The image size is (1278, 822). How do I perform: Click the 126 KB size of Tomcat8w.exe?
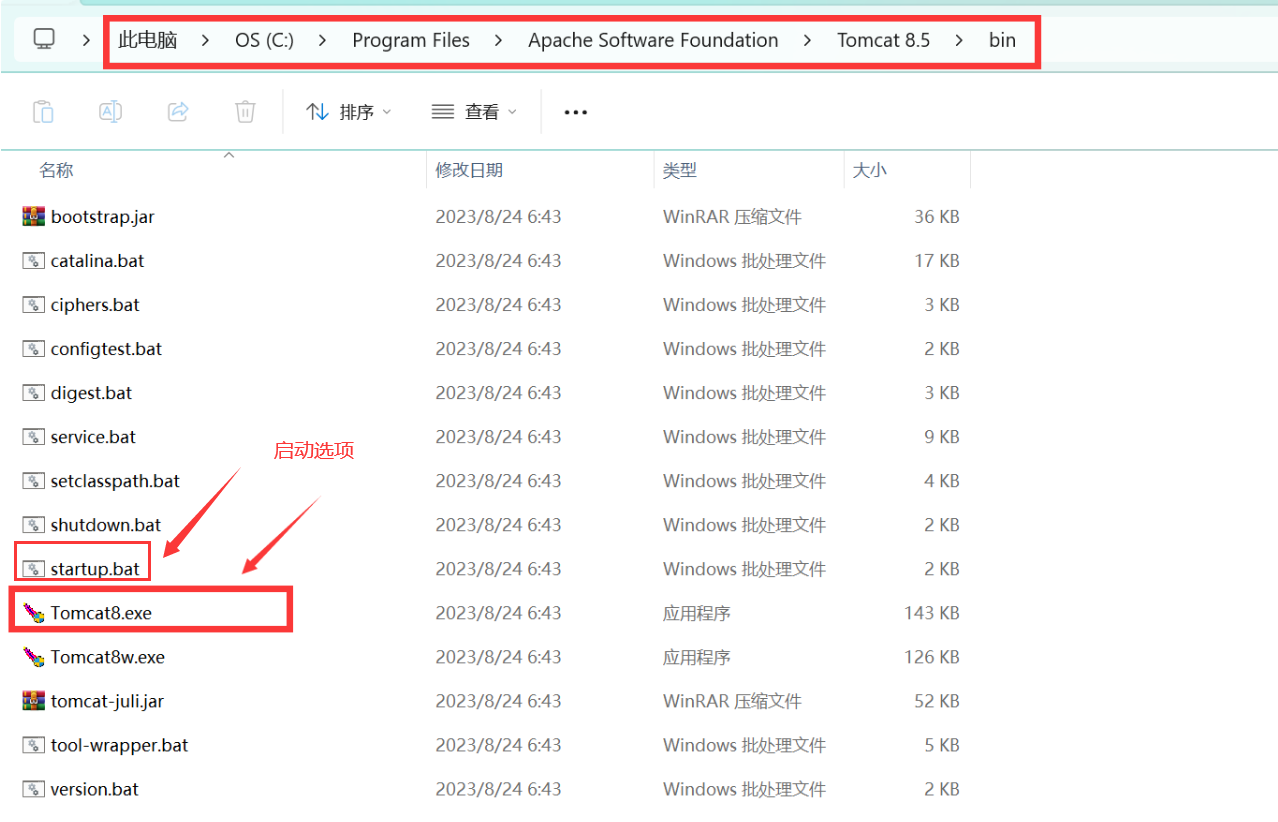[x=932, y=656]
